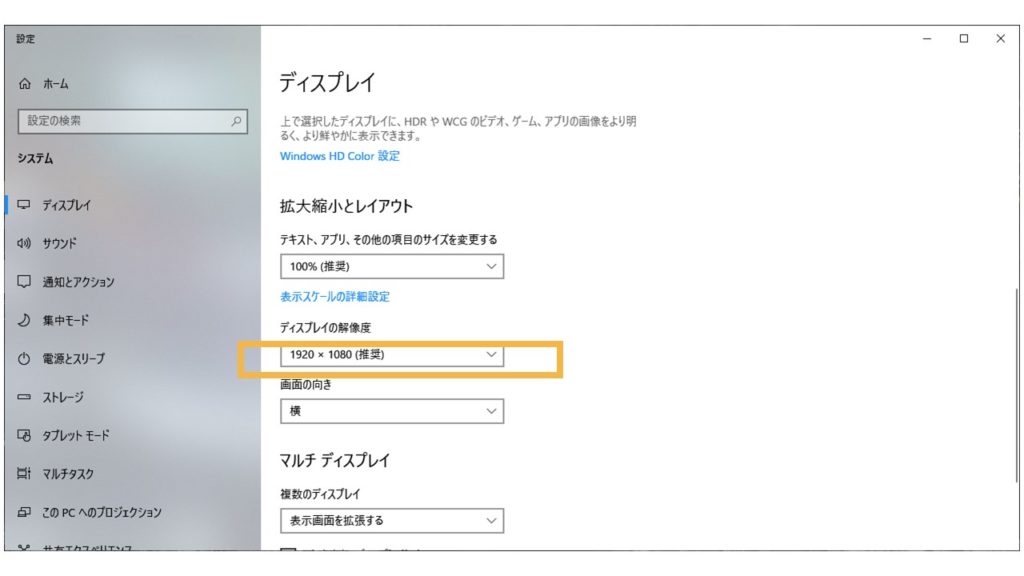Click the タブレット モード icon
This screenshot has height=576, width=1024.
coord(25,436)
